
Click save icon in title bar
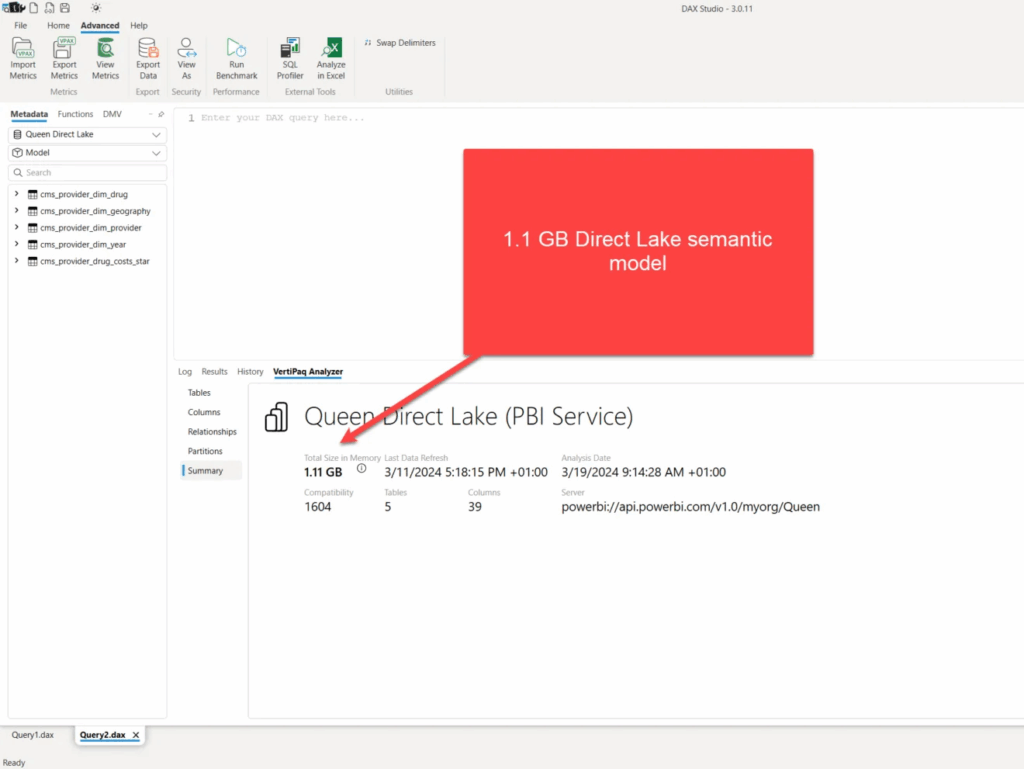point(65,8)
